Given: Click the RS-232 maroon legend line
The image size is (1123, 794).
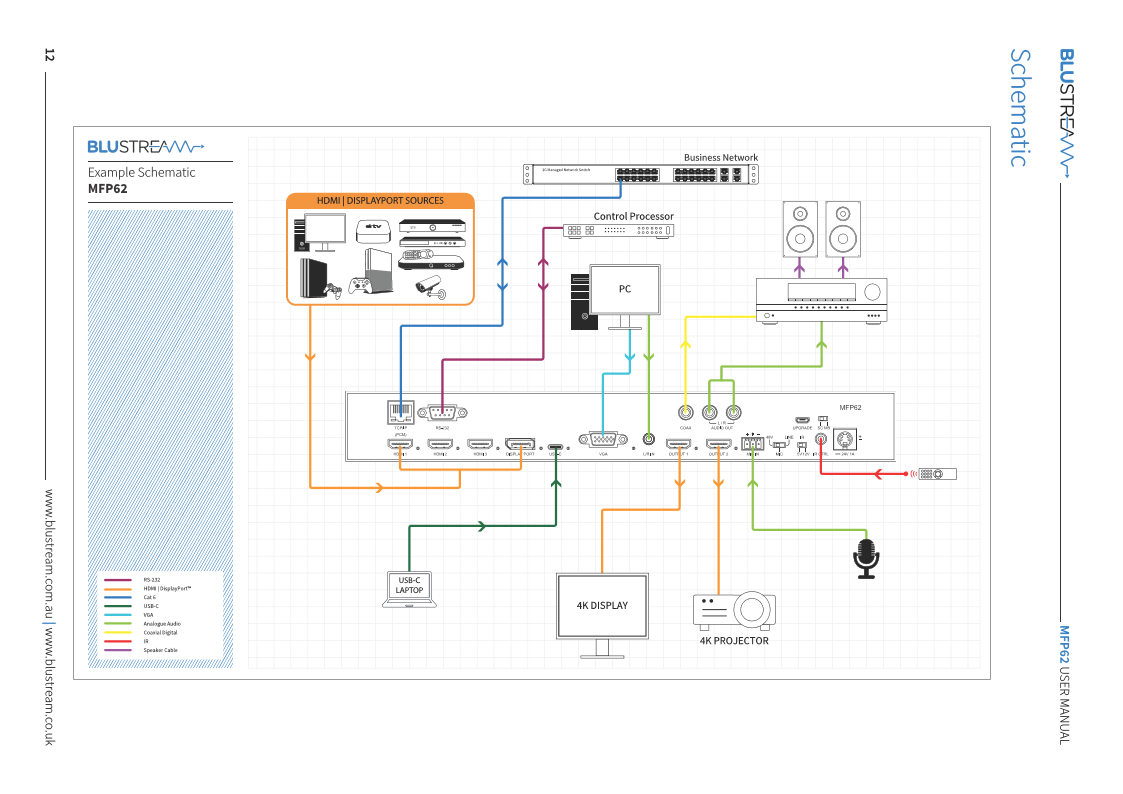Looking at the screenshot, I should pos(117,580).
